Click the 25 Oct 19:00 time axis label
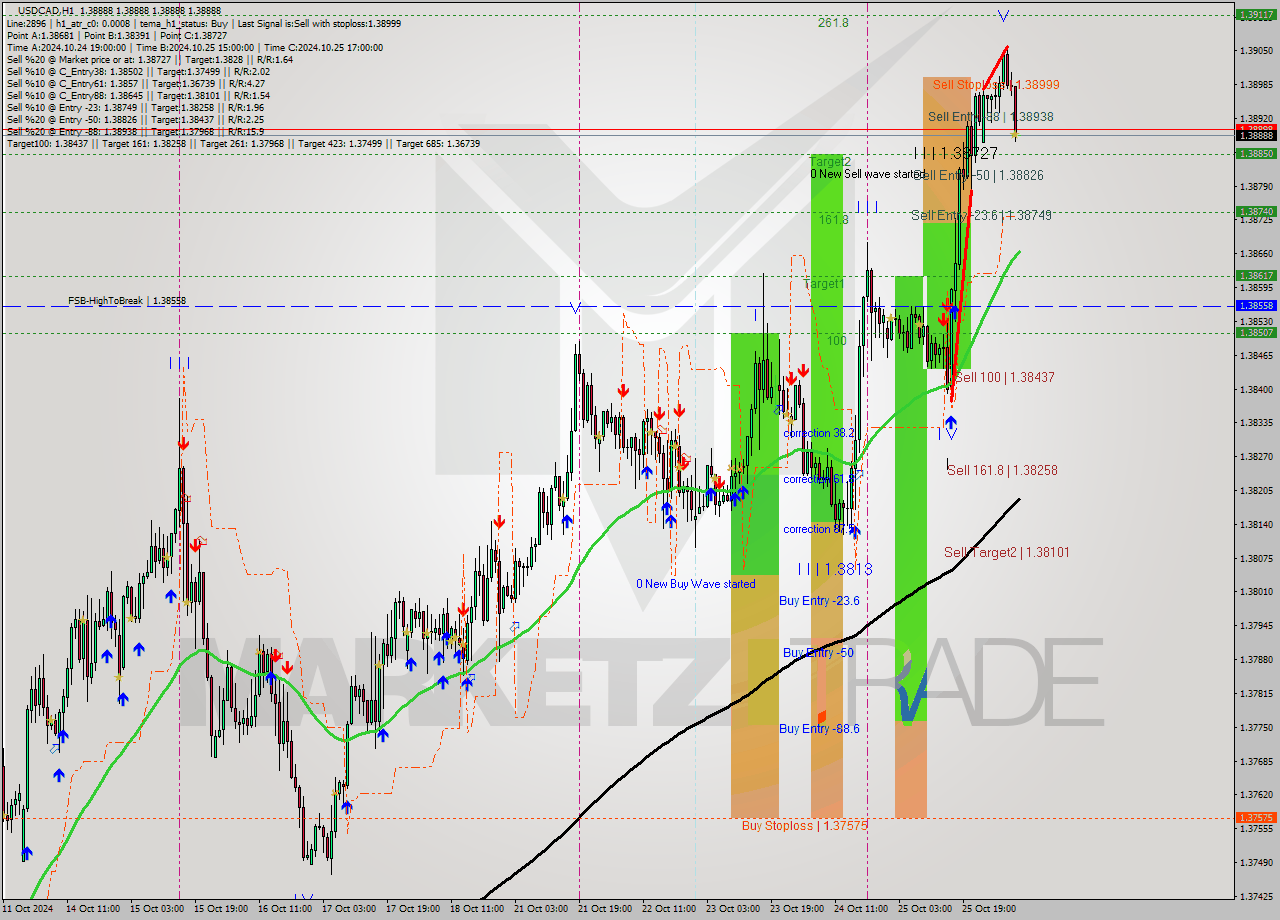Viewport: 1280px width, 920px height. [x=989, y=909]
